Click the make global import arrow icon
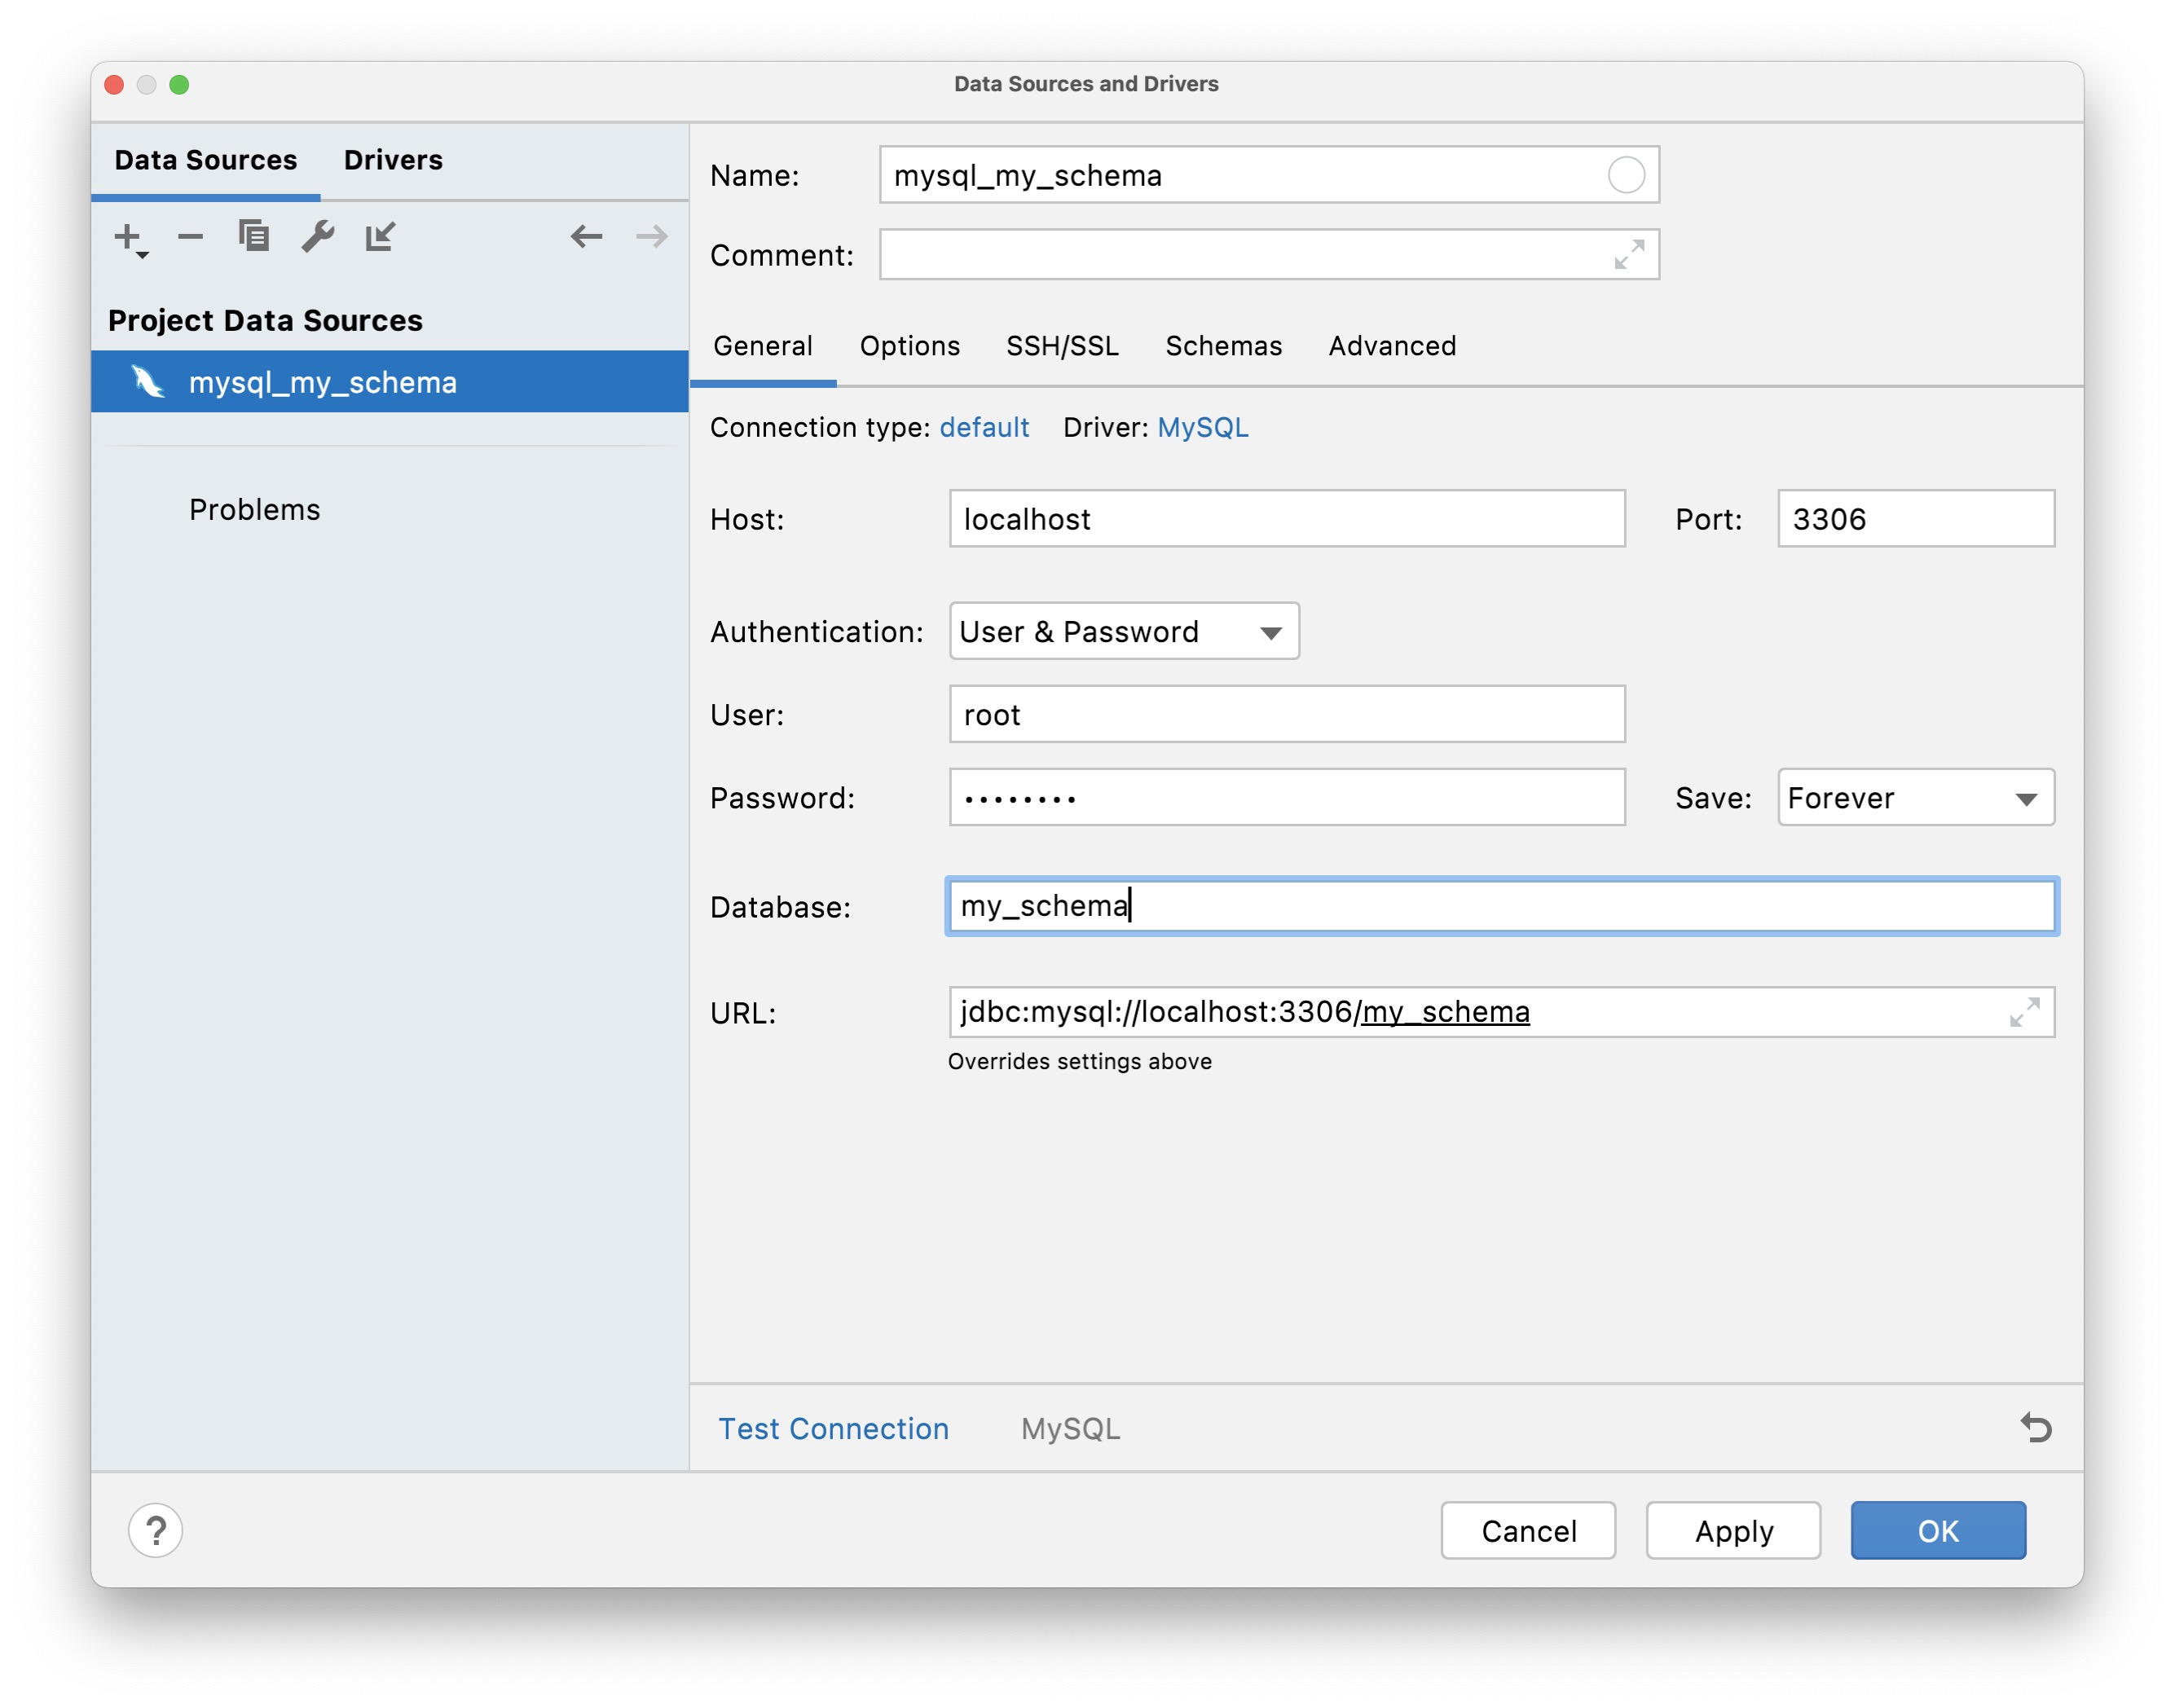The width and height of the screenshot is (2175, 1708). tap(380, 237)
